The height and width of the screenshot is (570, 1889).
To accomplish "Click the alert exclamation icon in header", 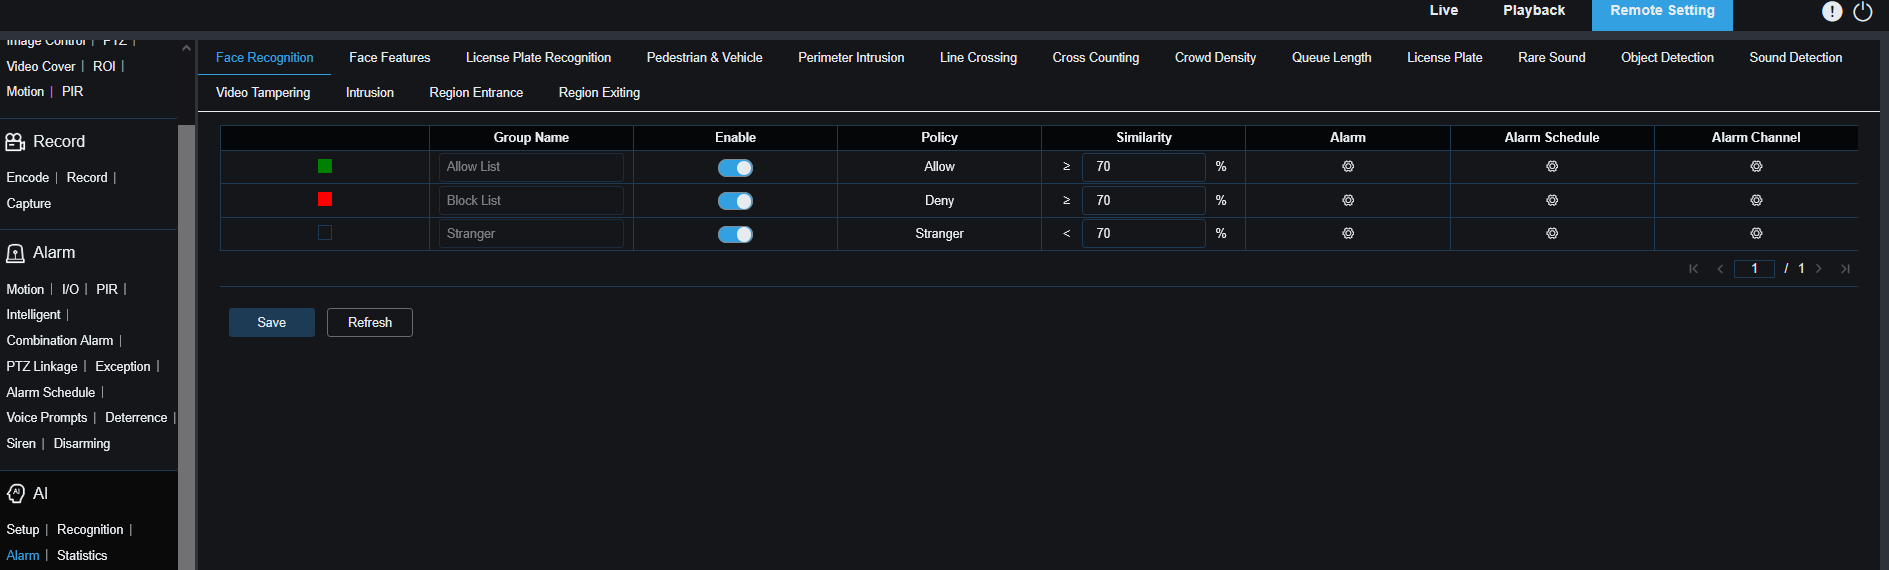I will click(x=1832, y=11).
